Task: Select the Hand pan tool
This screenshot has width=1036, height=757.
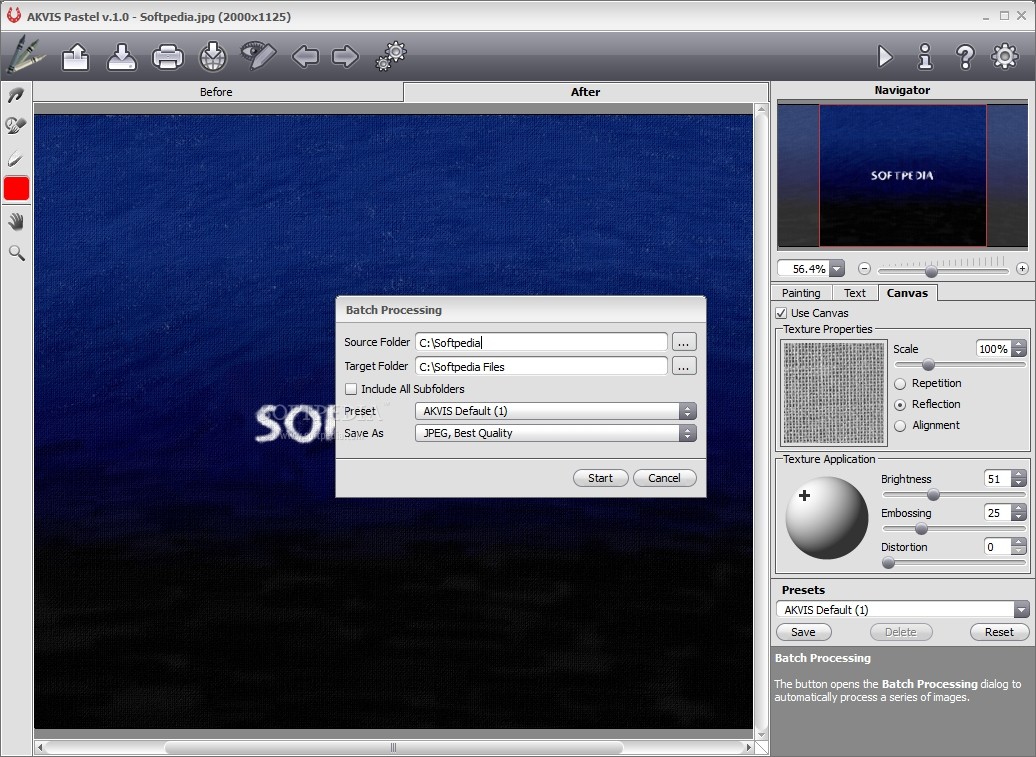Action: click(x=17, y=222)
